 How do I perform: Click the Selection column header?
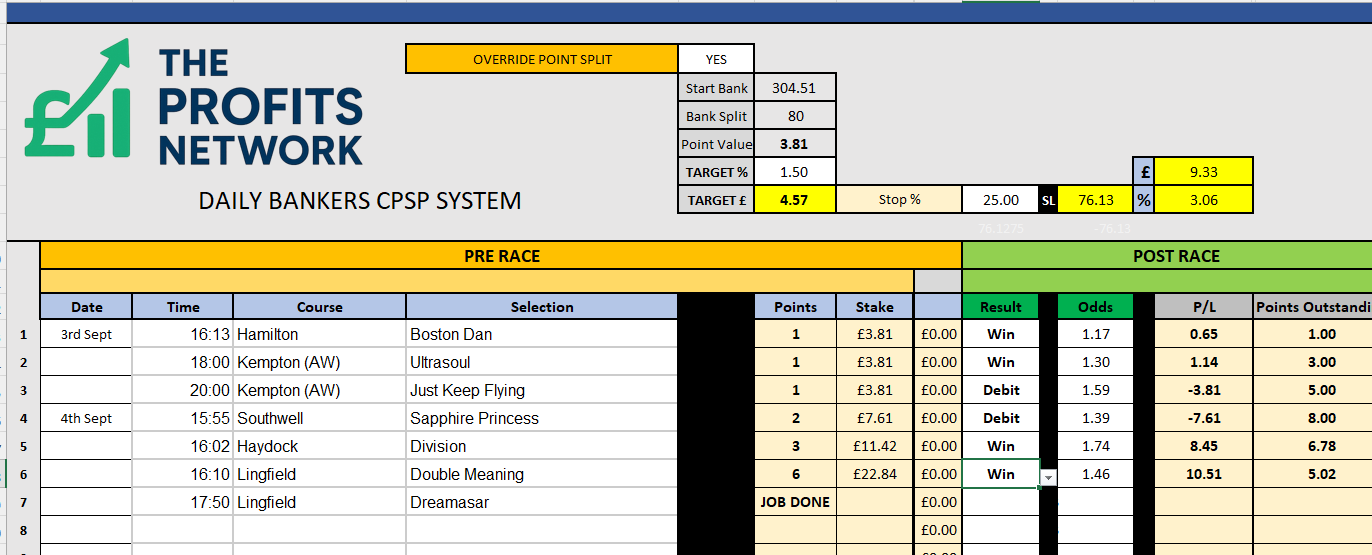pos(541,307)
